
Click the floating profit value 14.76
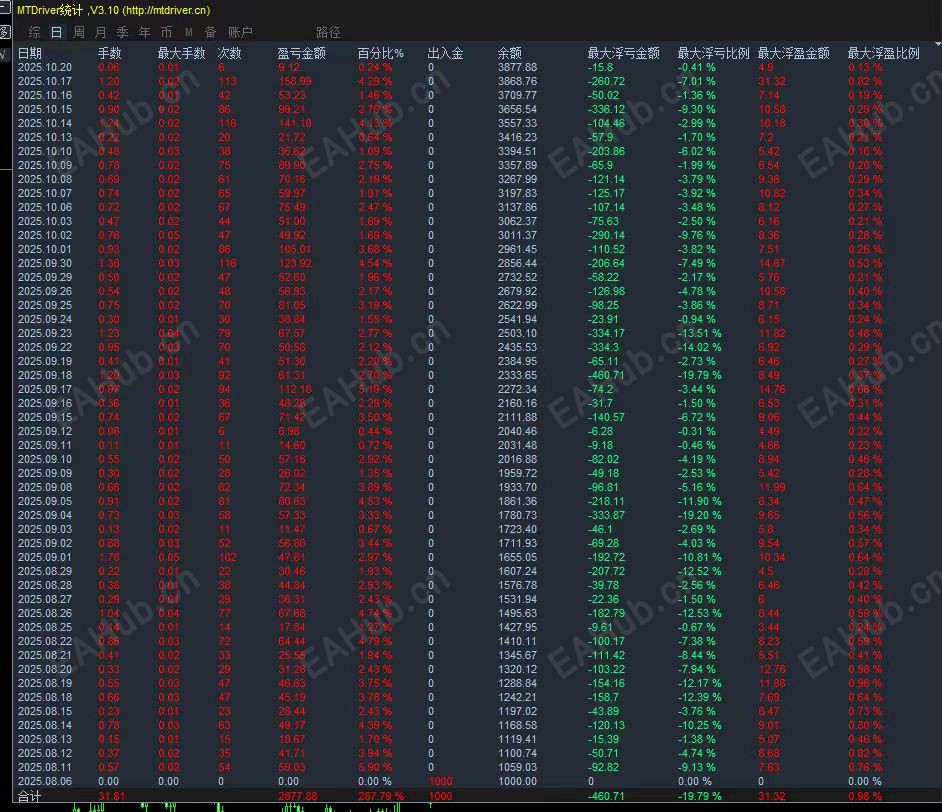pos(772,389)
